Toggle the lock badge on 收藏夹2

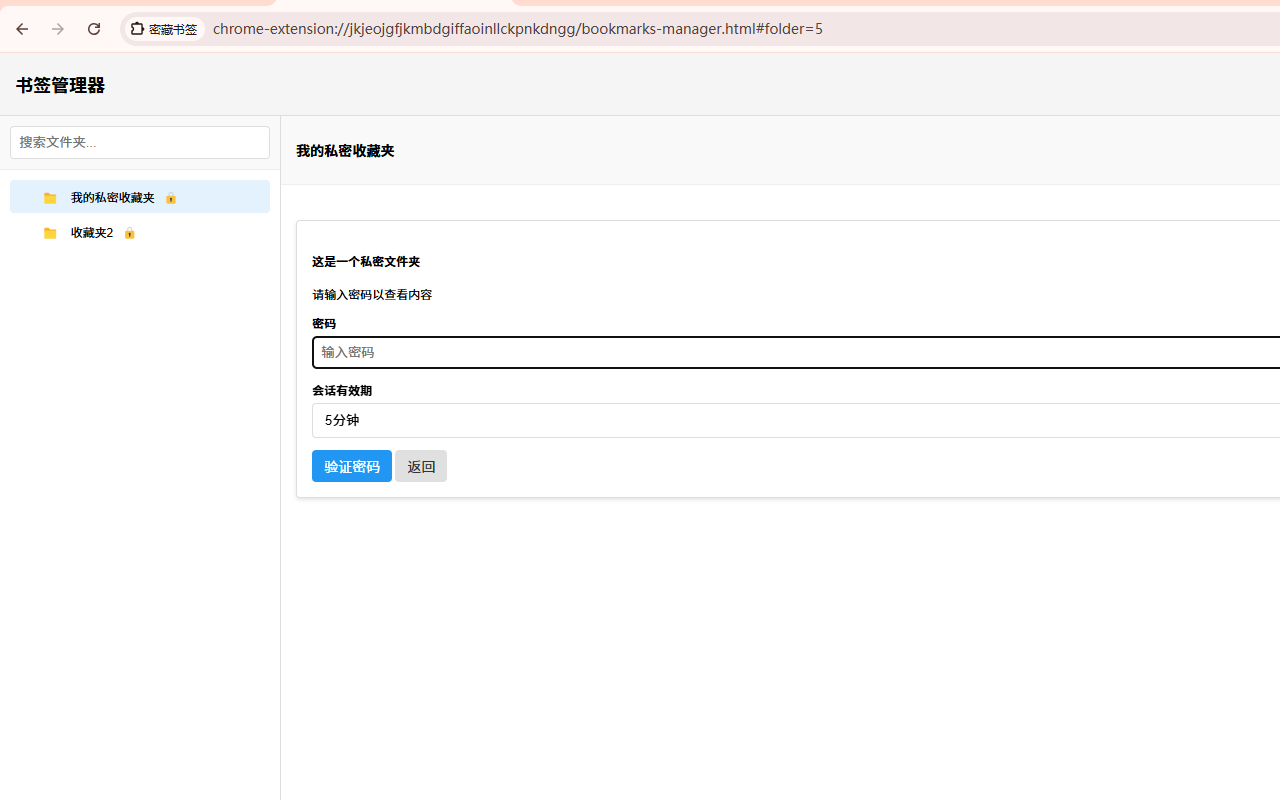click(129, 233)
